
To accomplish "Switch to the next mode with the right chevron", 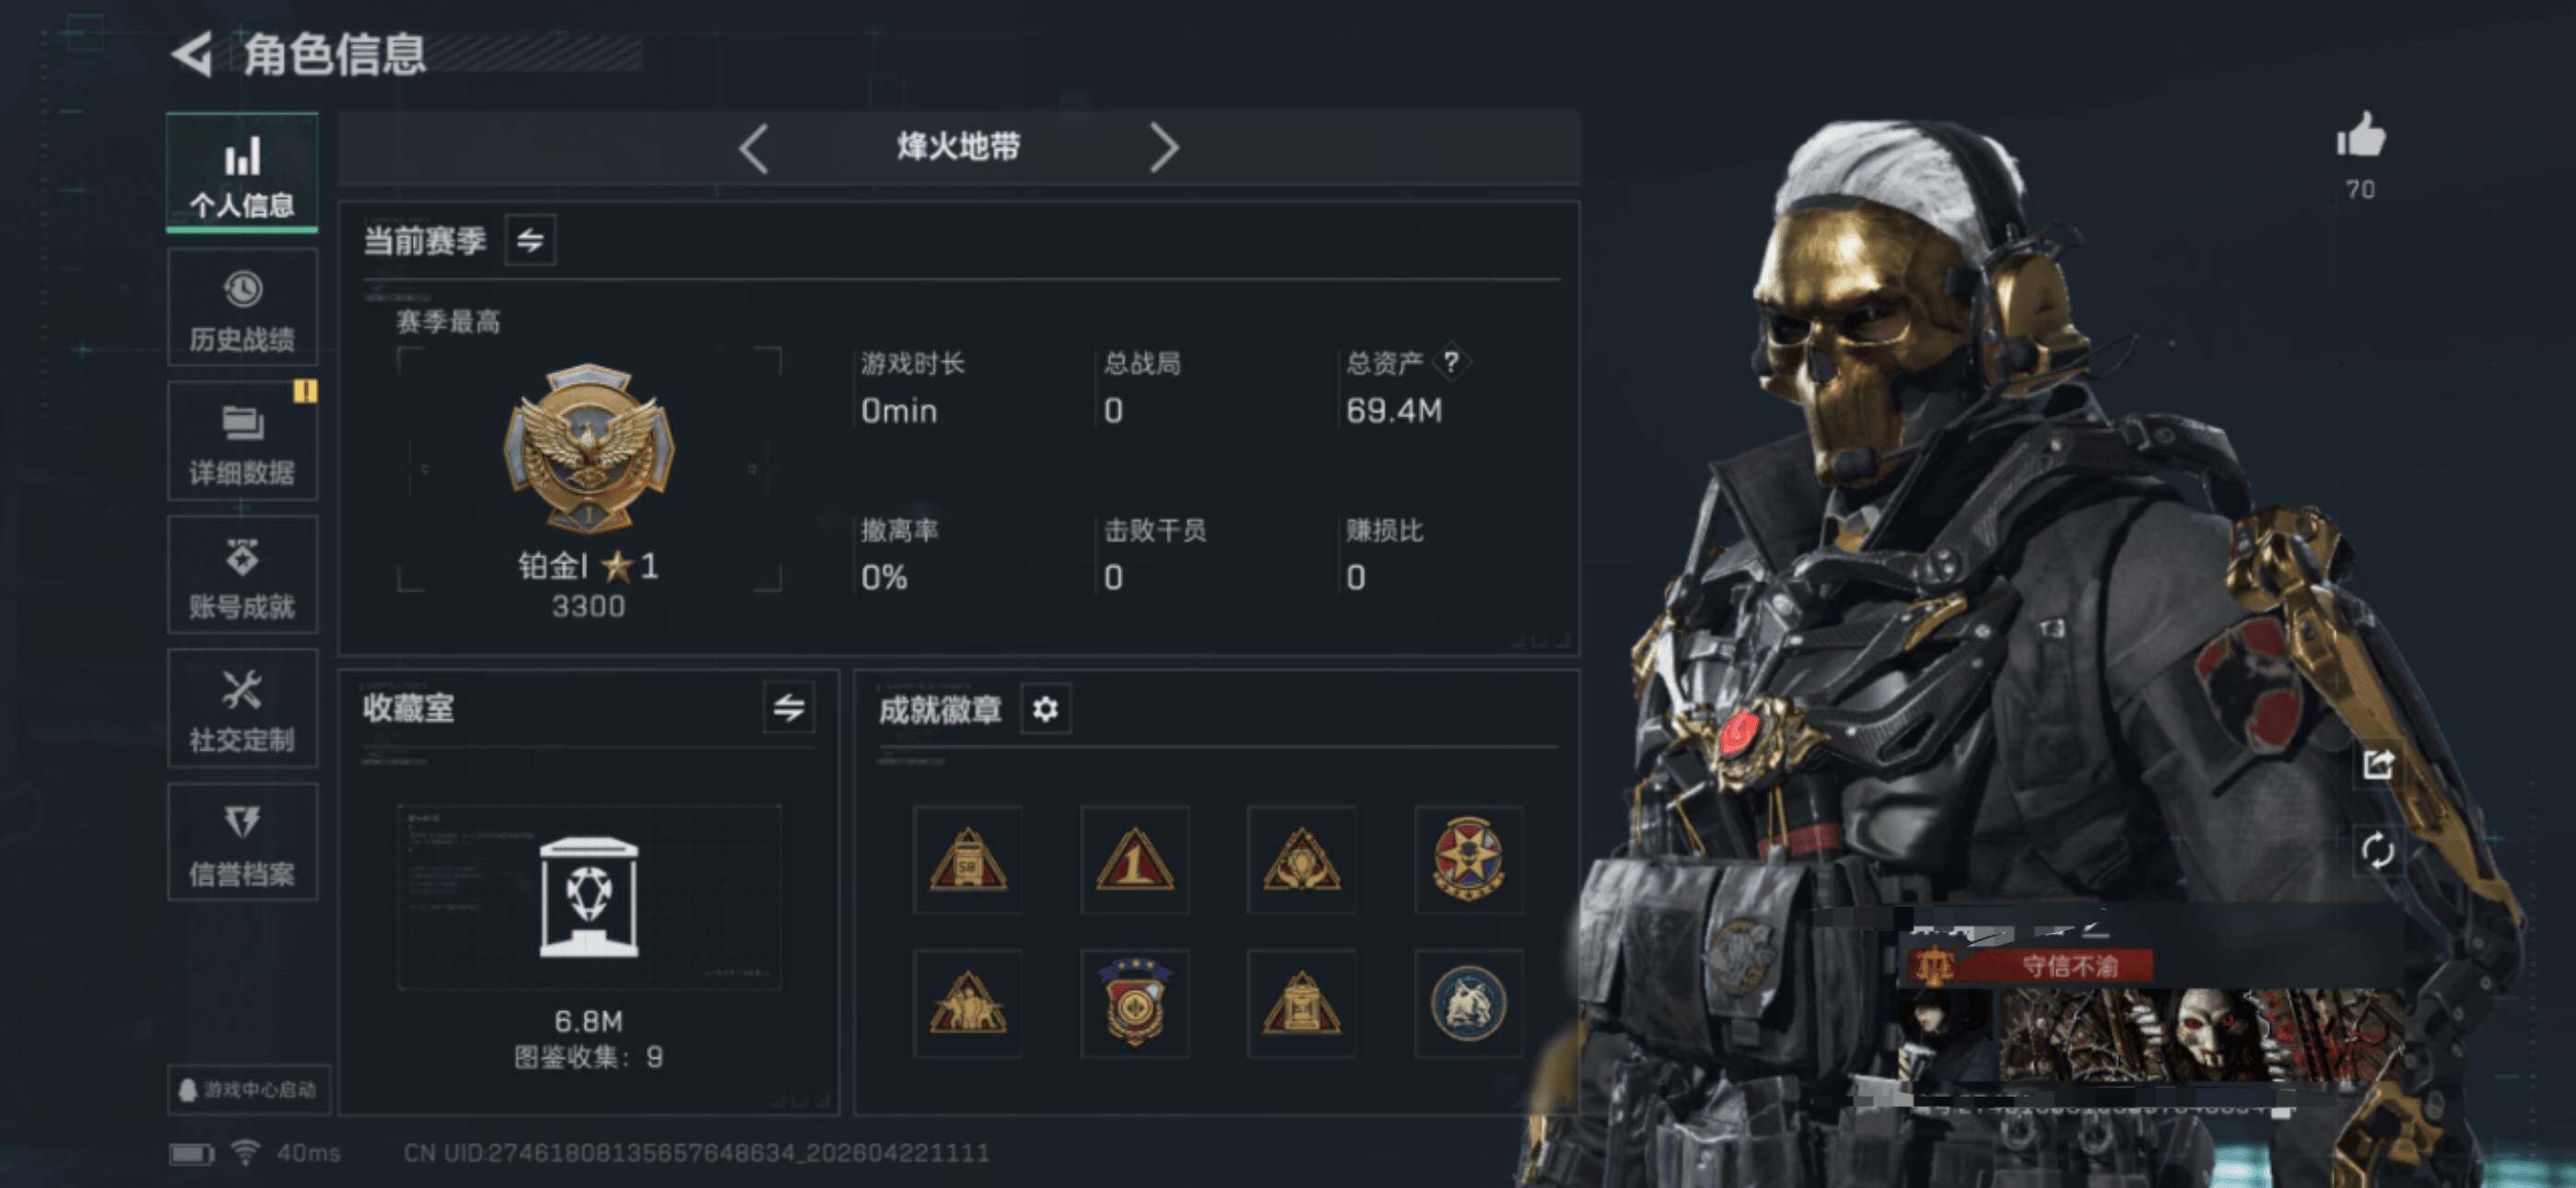I will click(x=1164, y=149).
